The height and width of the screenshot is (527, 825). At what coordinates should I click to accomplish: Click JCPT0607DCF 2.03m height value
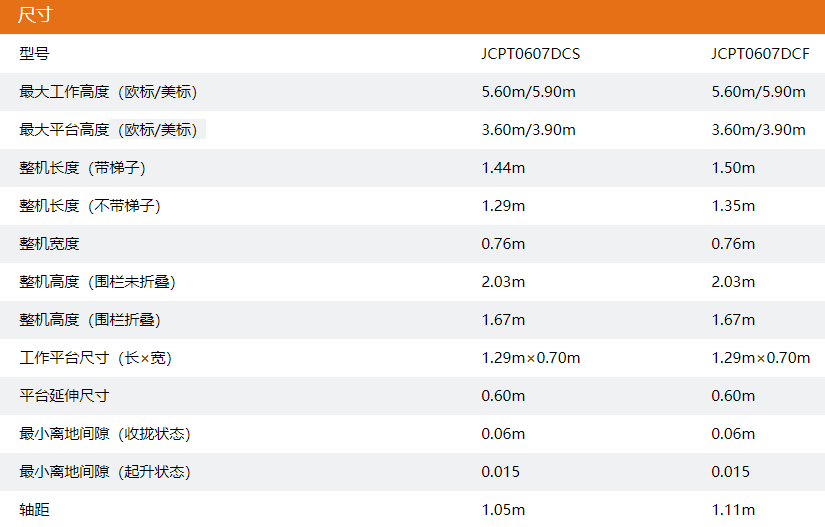[733, 282]
